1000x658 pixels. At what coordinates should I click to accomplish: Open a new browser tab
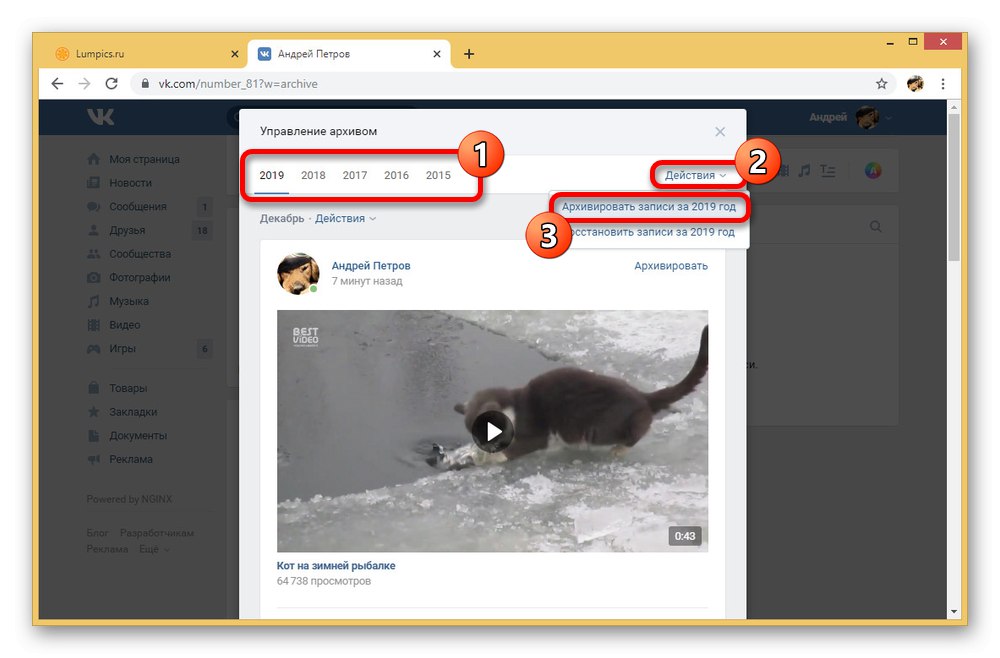(x=469, y=54)
